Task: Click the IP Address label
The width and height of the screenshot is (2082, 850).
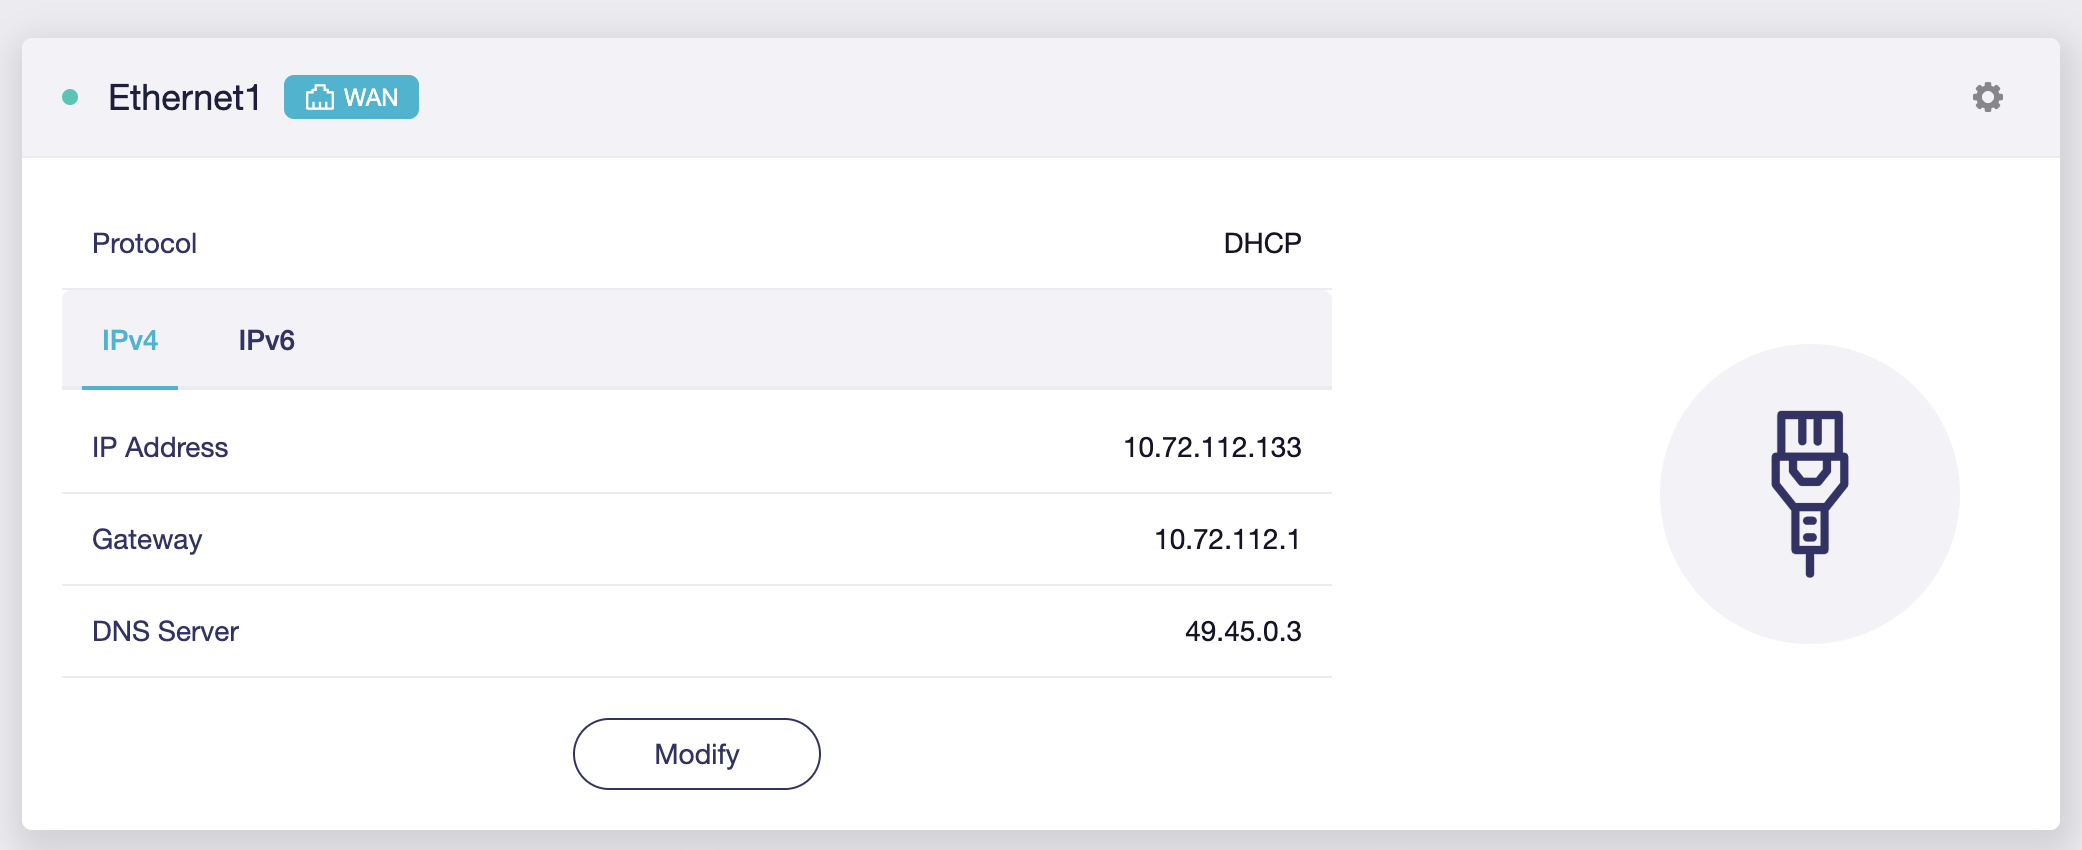Action: tap(160, 447)
